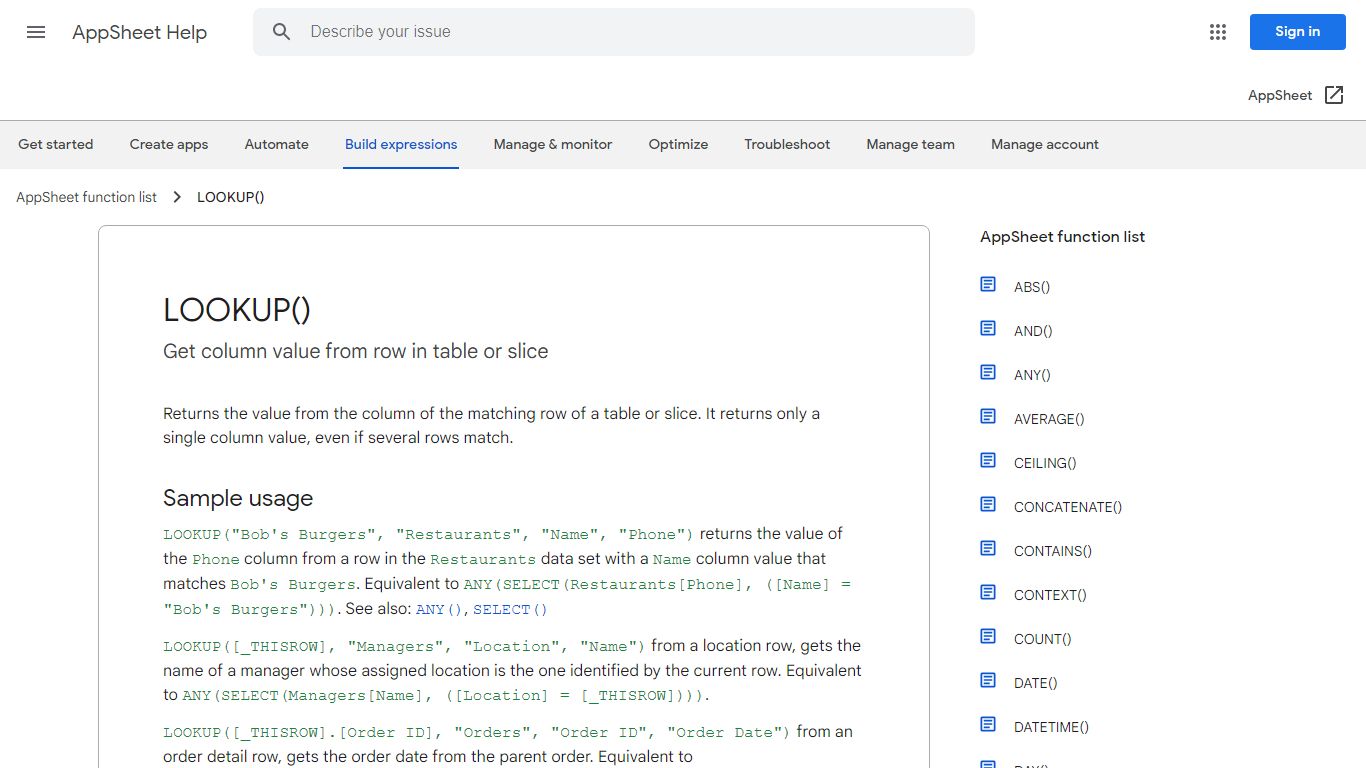Click the document icon beside CONTAINS()
Viewport: 1366px width, 768px height.
pyautogui.click(x=988, y=549)
